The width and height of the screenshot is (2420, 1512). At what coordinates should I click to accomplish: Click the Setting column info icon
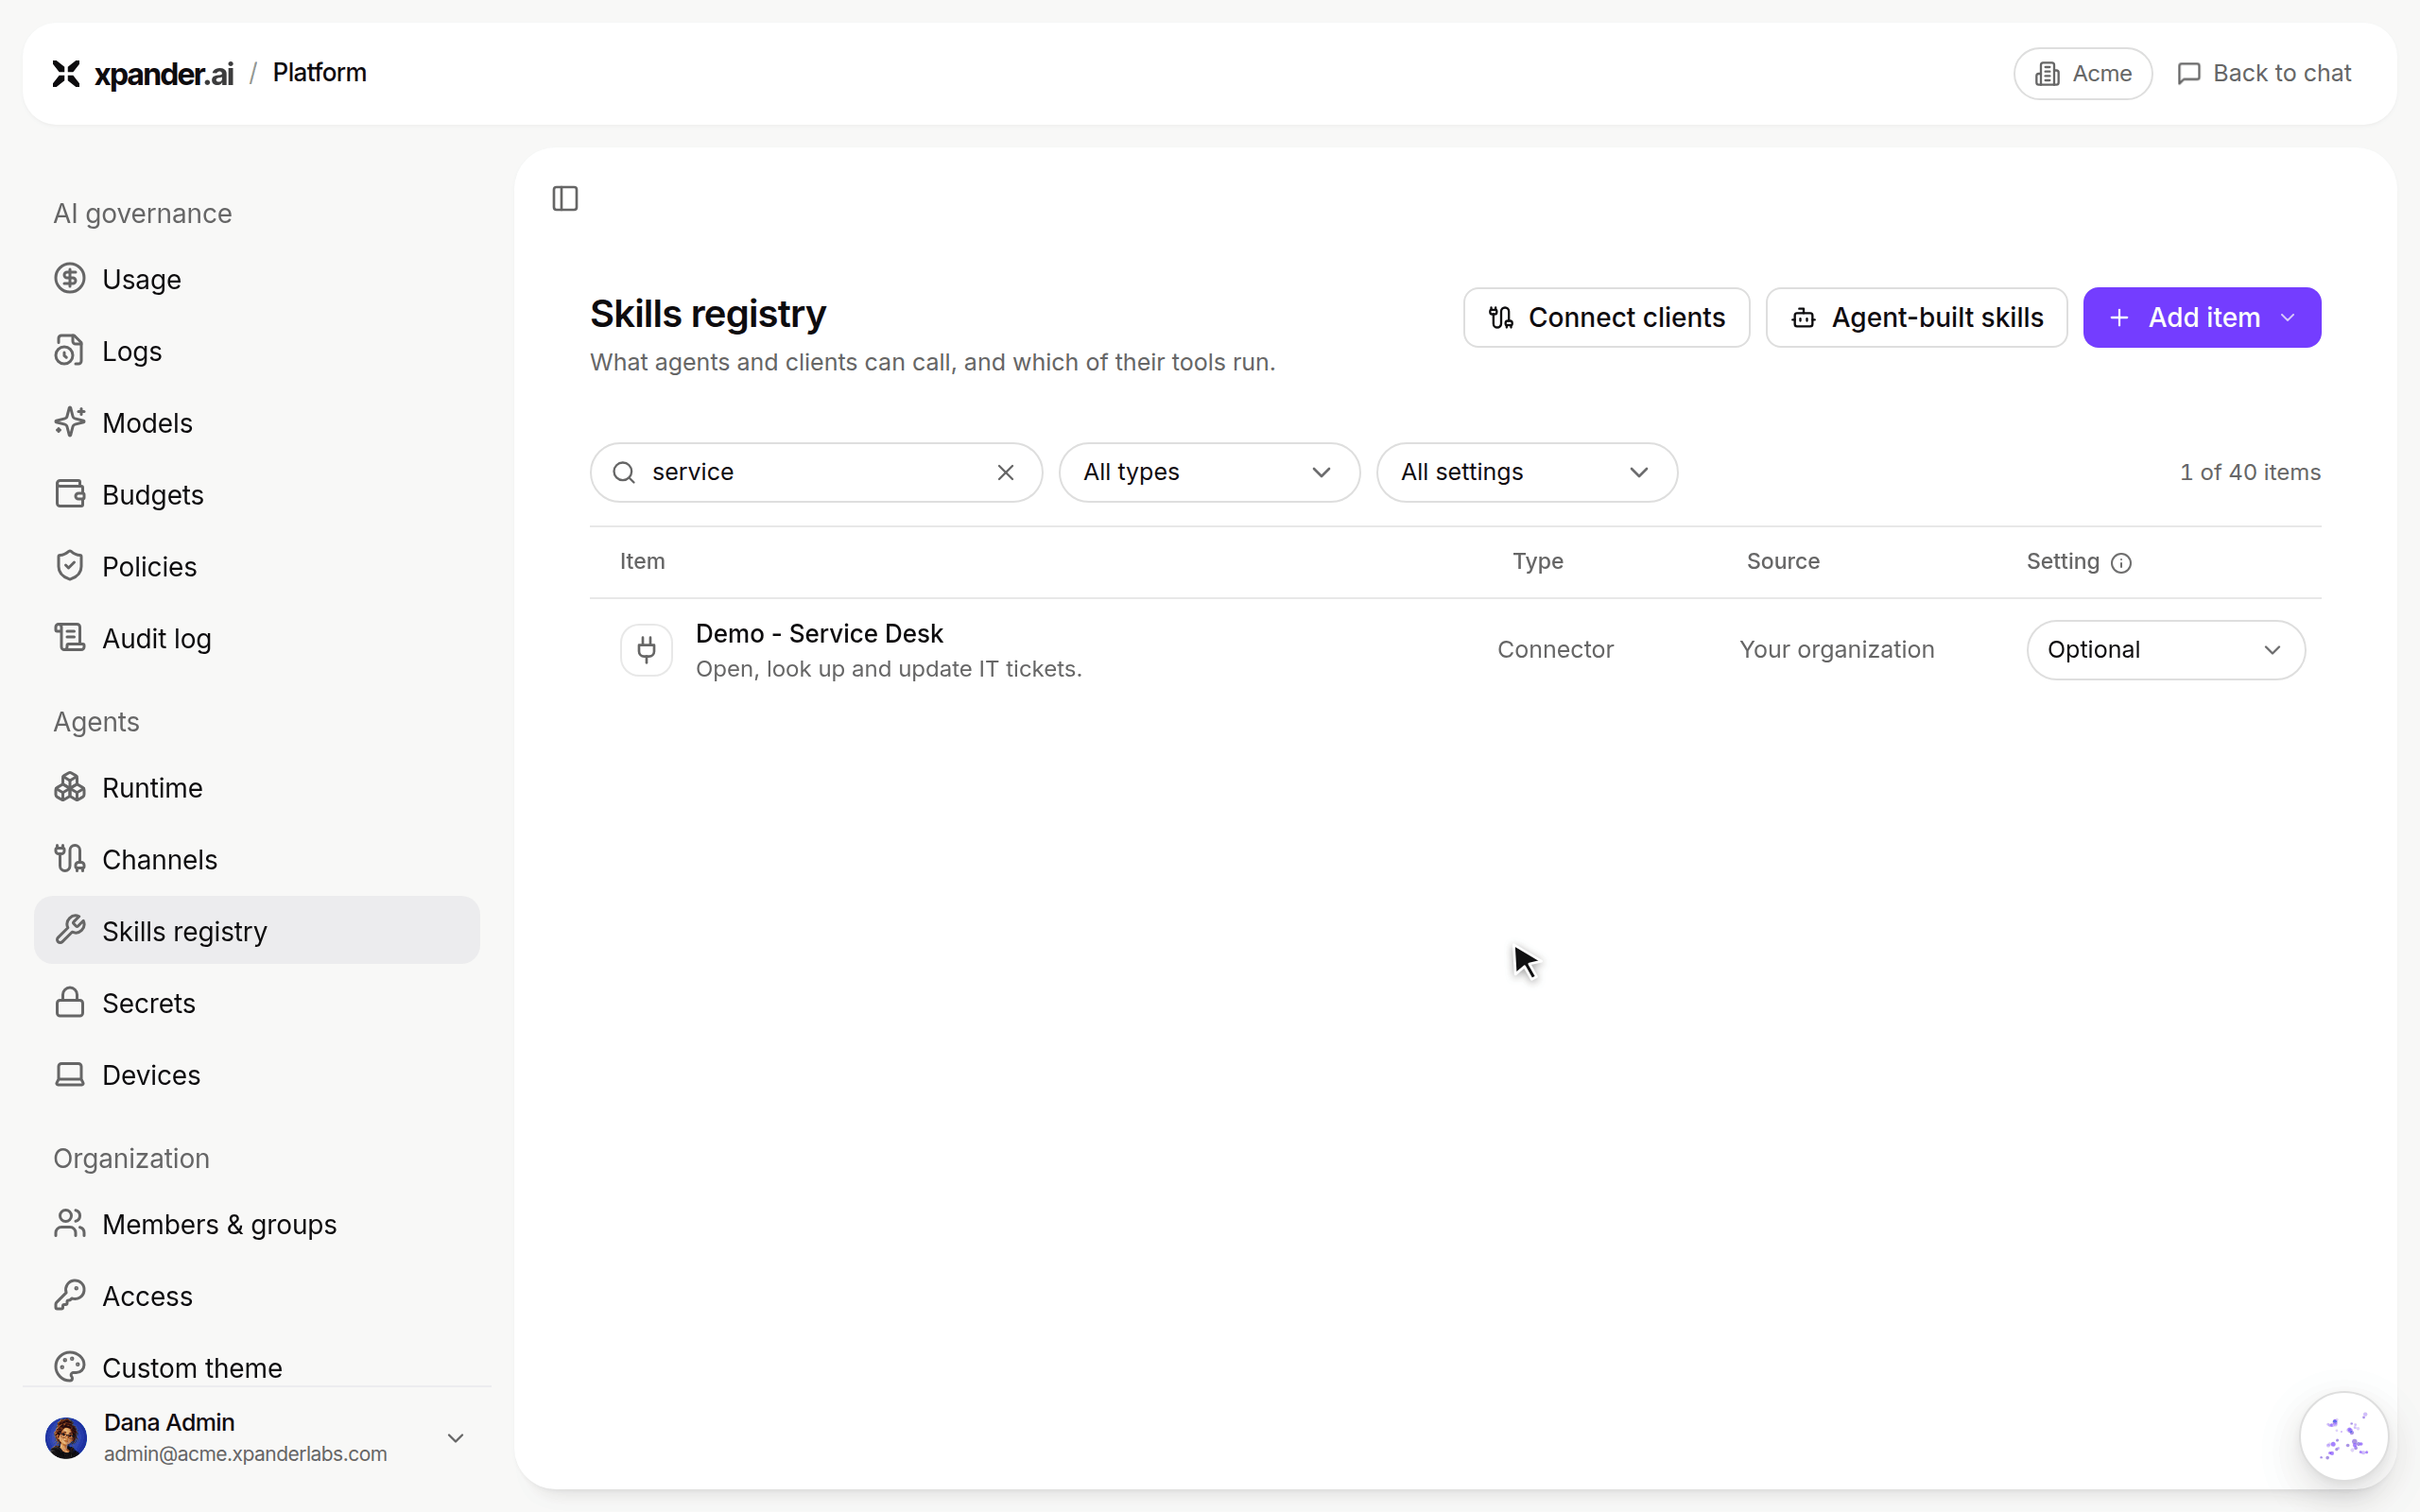[2121, 563]
